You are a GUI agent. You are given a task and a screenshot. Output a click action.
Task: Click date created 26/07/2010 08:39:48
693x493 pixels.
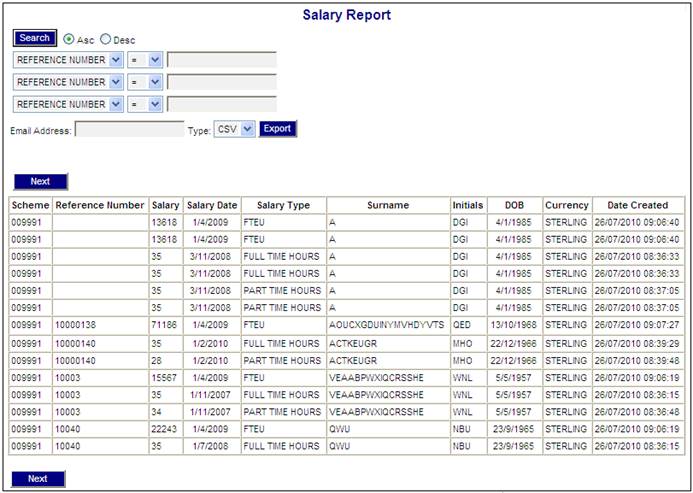(x=638, y=361)
